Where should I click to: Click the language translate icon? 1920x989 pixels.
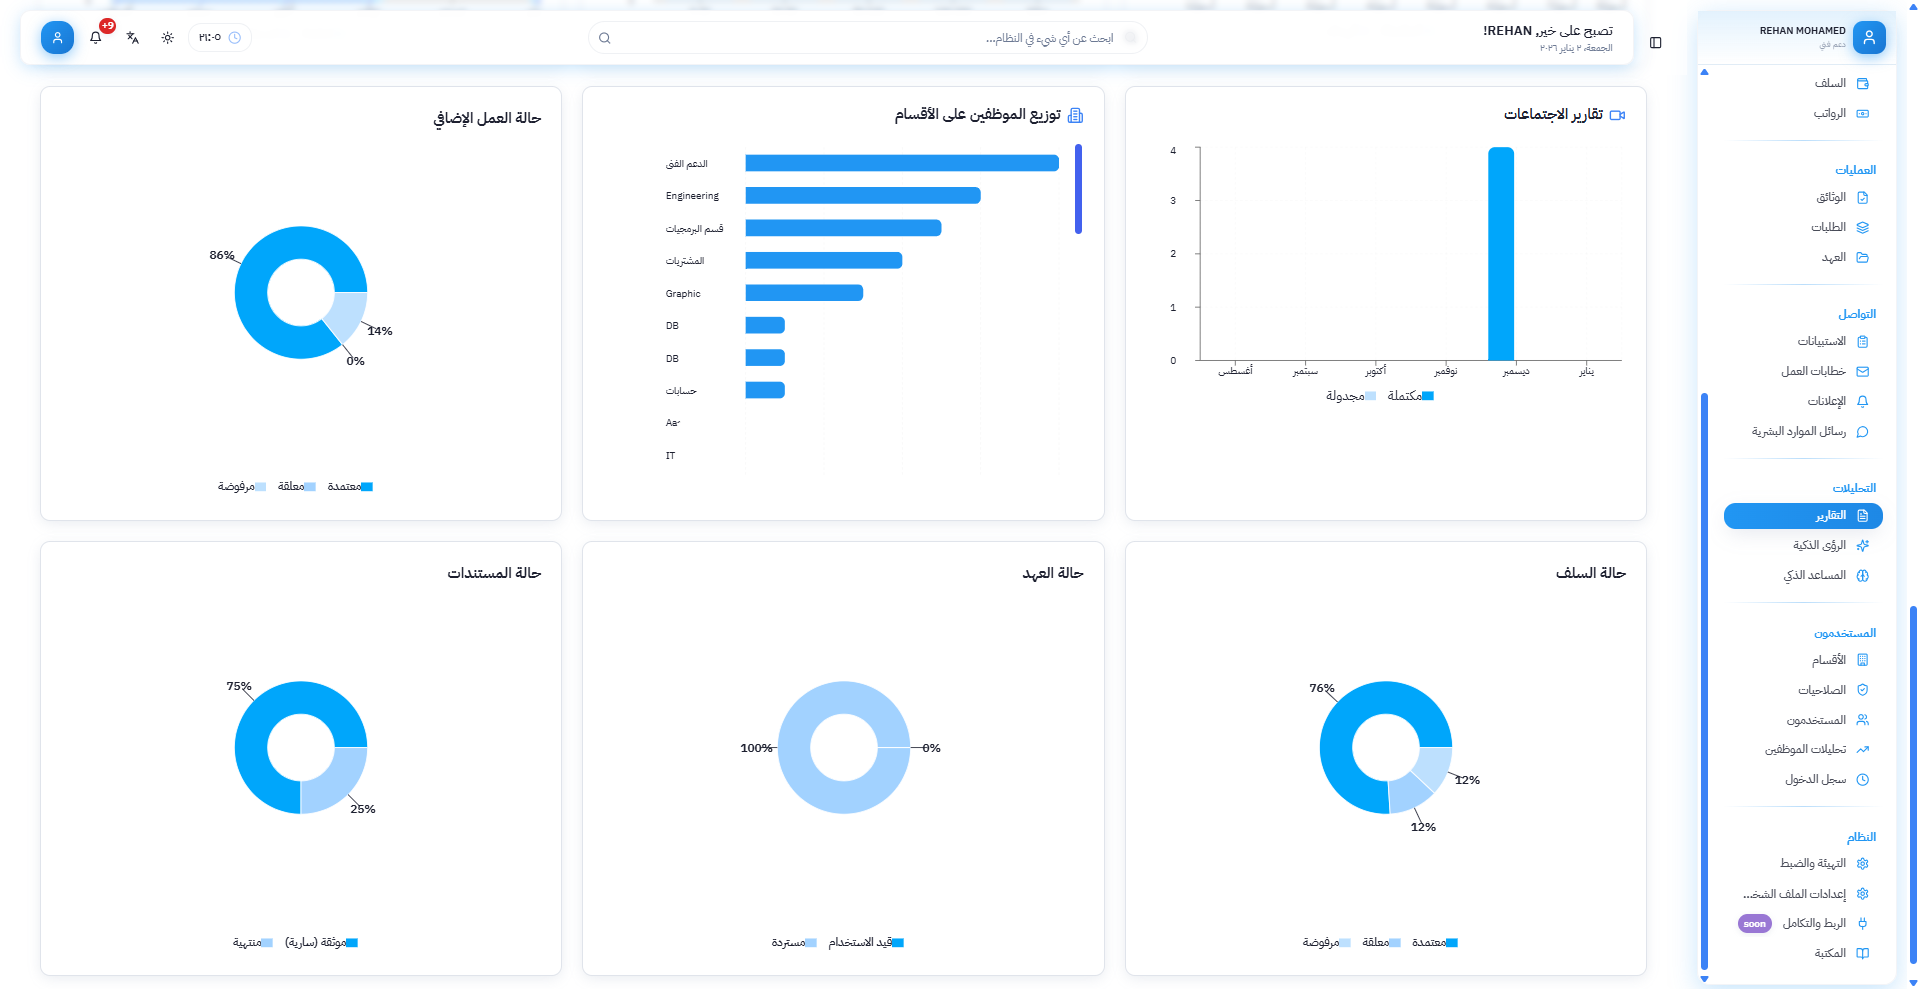[x=132, y=38]
